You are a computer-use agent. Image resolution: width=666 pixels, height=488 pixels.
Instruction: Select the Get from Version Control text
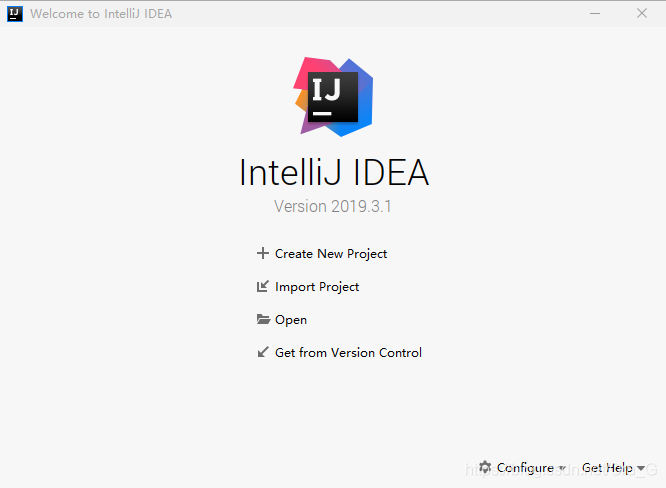click(348, 353)
